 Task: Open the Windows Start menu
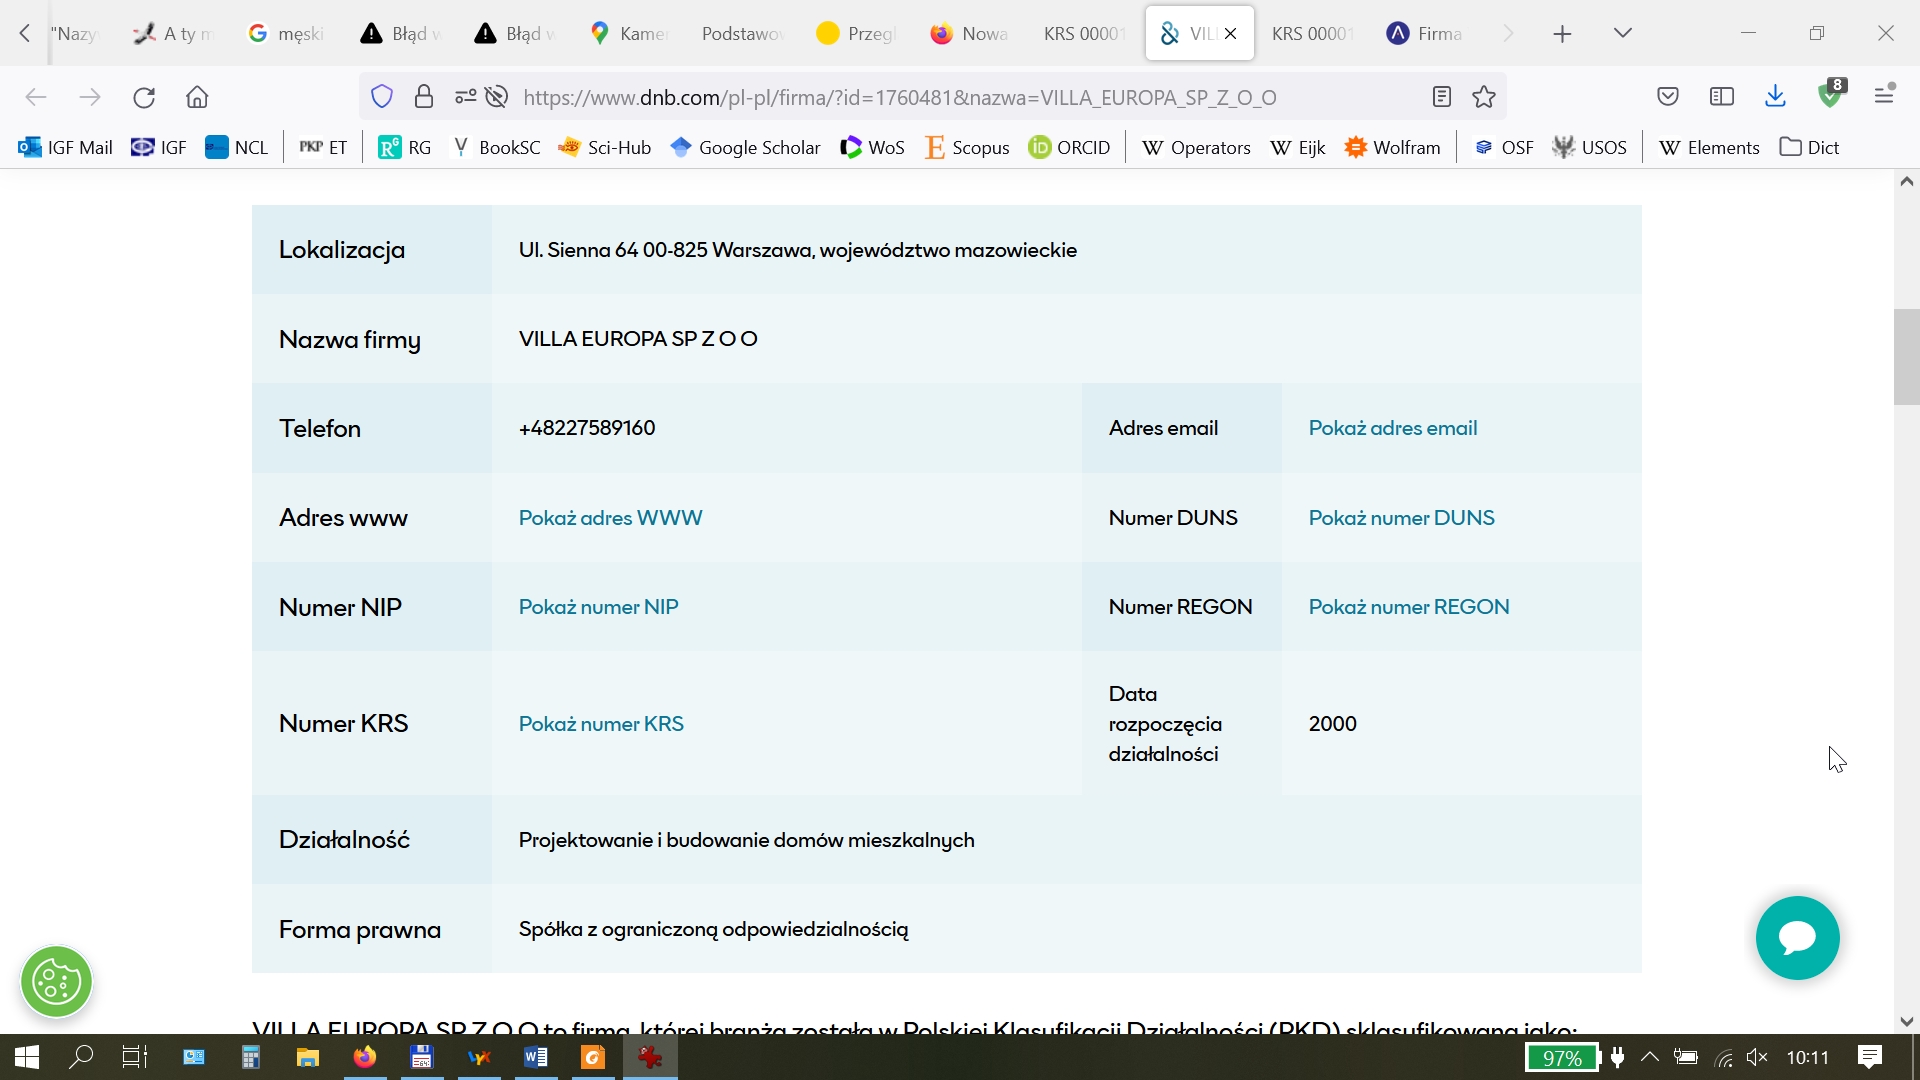27,1057
